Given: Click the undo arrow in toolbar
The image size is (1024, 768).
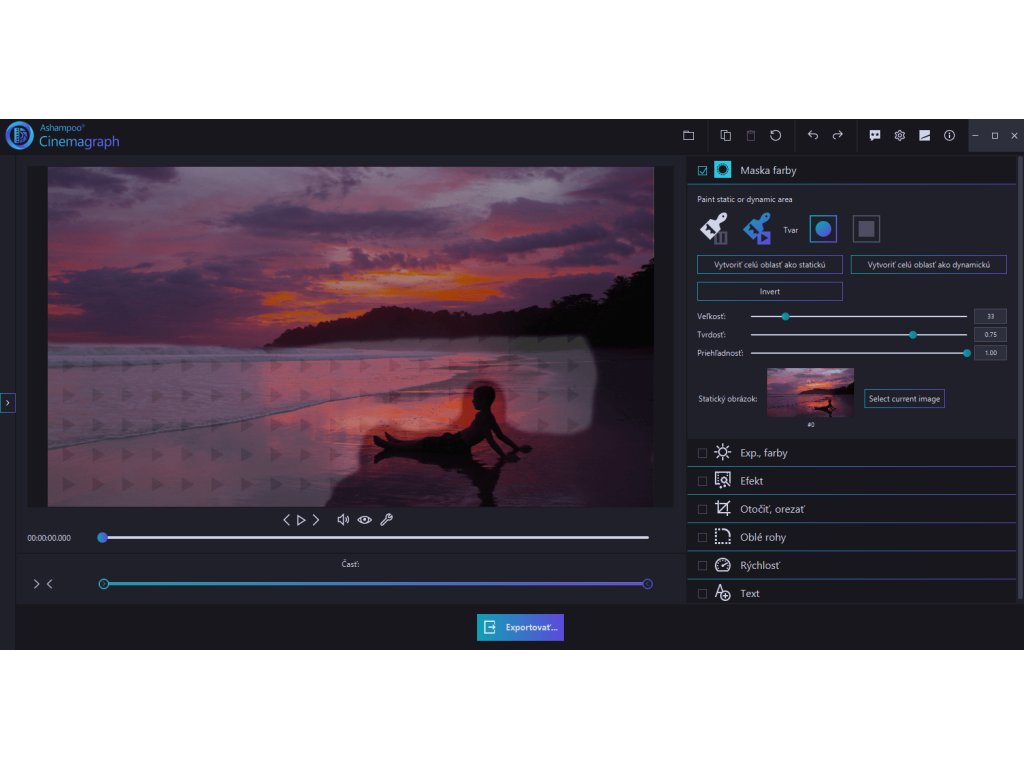Looking at the screenshot, I should 813,135.
